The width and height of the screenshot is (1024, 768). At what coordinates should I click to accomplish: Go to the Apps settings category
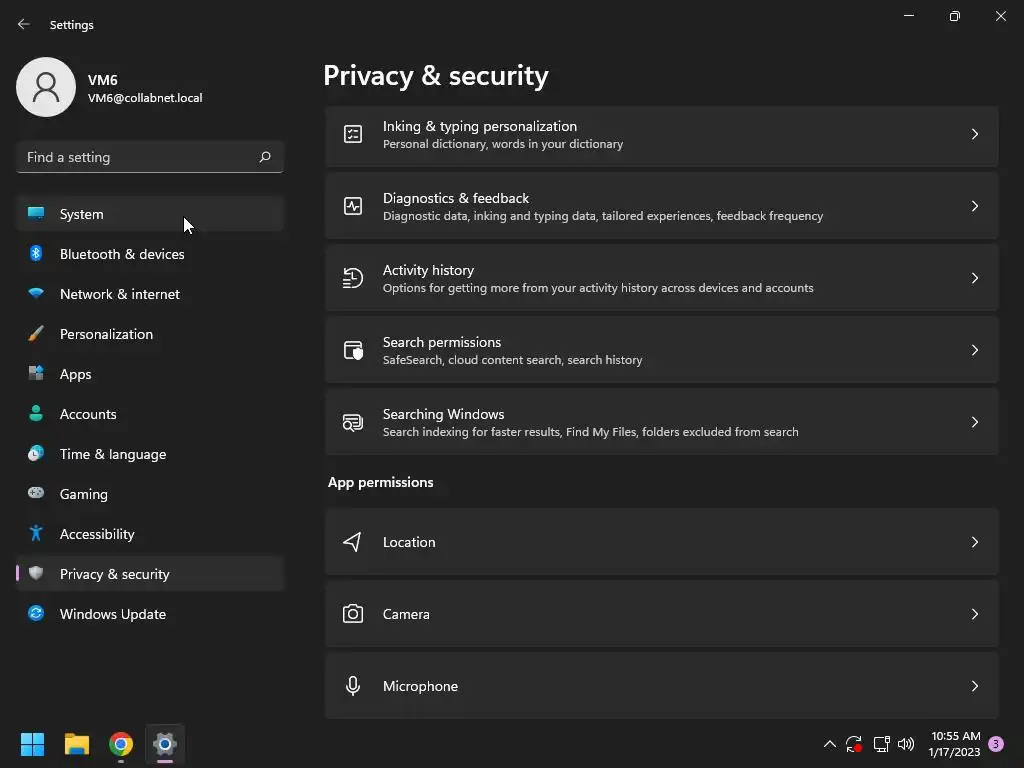click(76, 374)
